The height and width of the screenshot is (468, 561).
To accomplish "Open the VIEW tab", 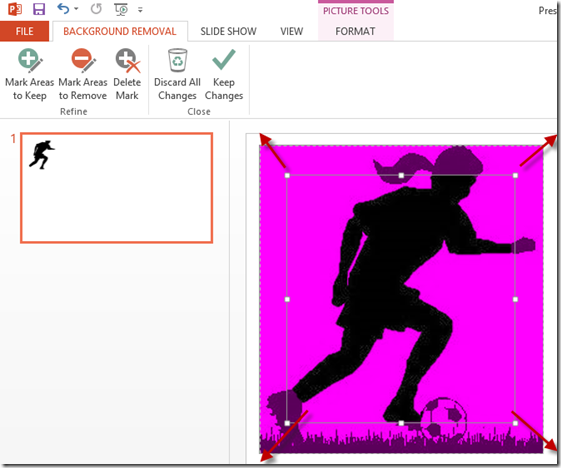I will 292,31.
